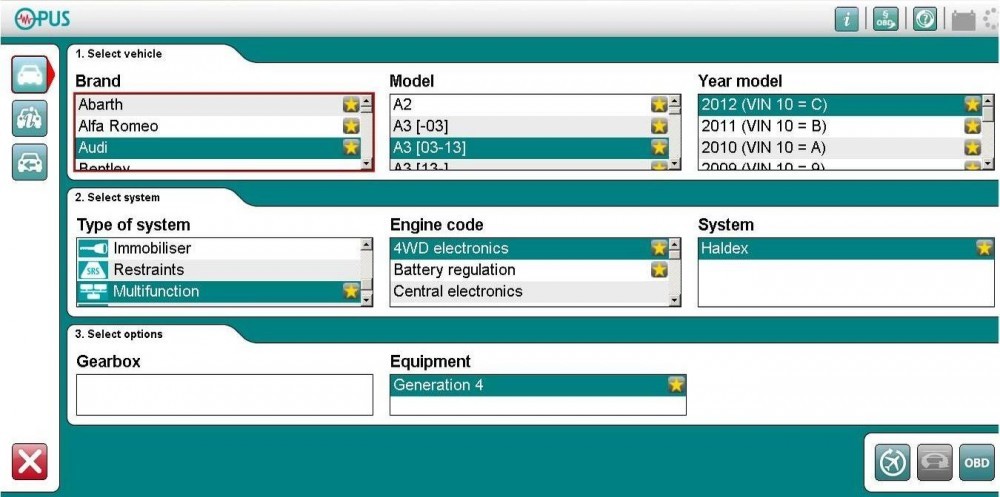Click the information 'i' icon in header
This screenshot has height=497, width=1000.
pyautogui.click(x=846, y=20)
